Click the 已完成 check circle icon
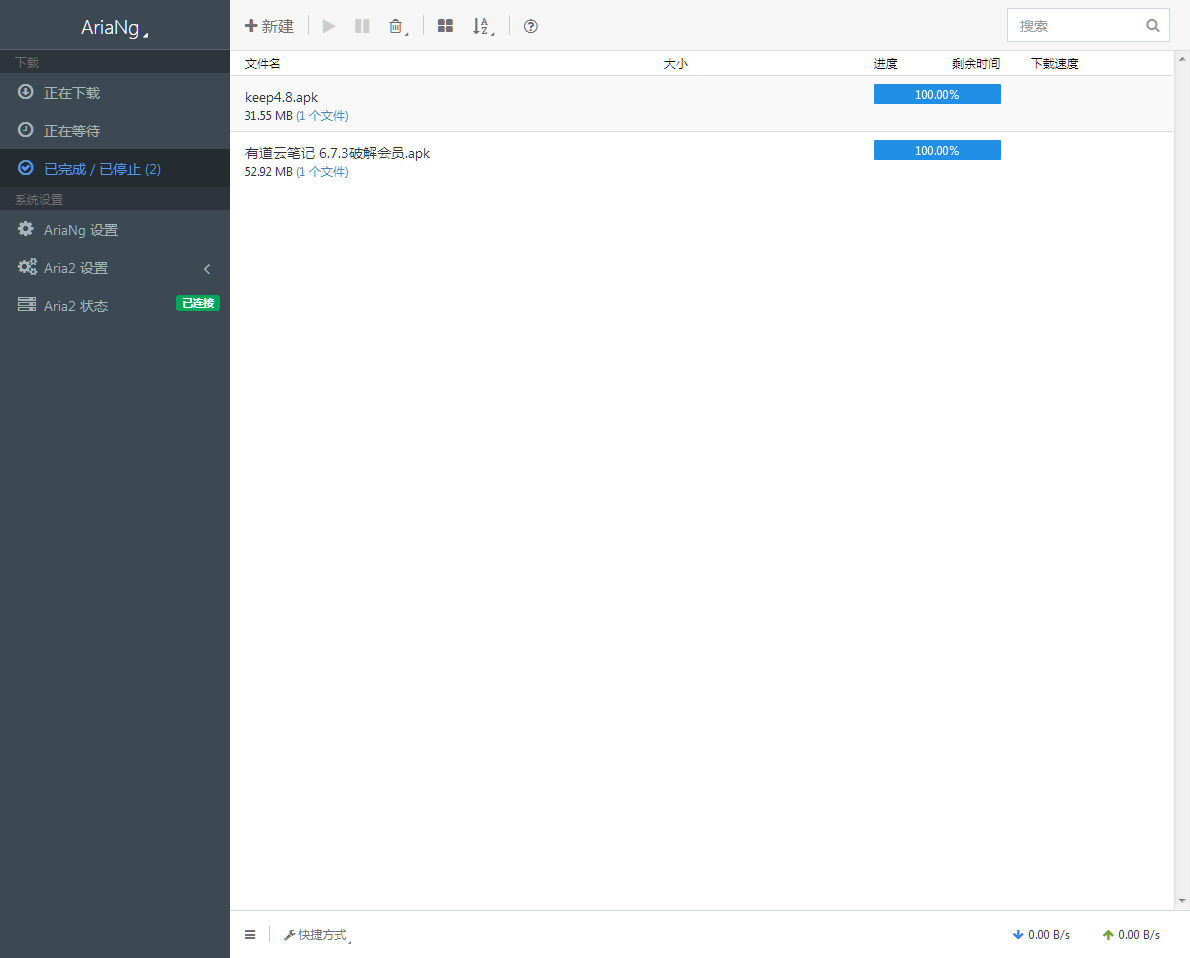1190x958 pixels. [26, 168]
